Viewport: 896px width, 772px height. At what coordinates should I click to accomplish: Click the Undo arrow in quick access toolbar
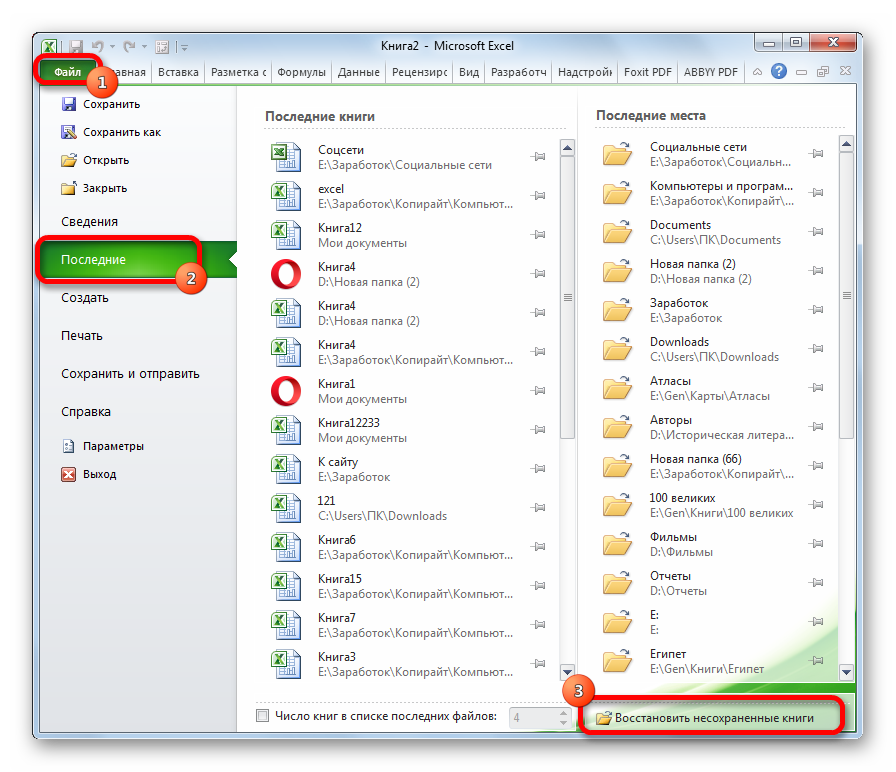coord(98,46)
